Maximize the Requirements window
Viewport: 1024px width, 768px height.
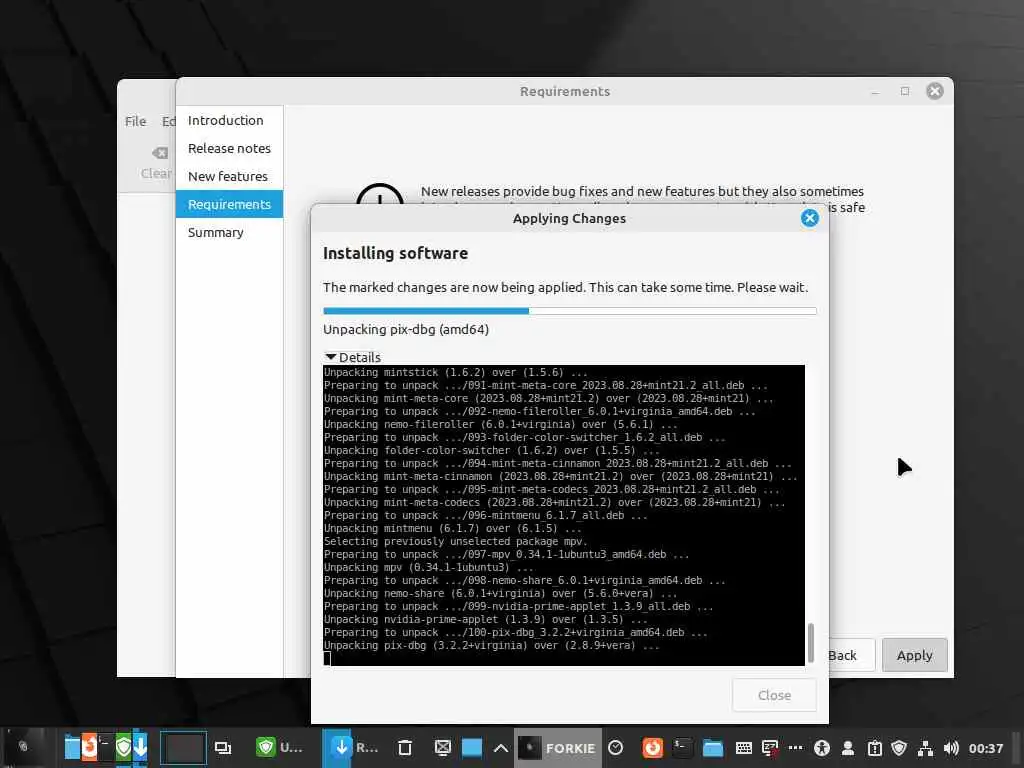(x=905, y=91)
